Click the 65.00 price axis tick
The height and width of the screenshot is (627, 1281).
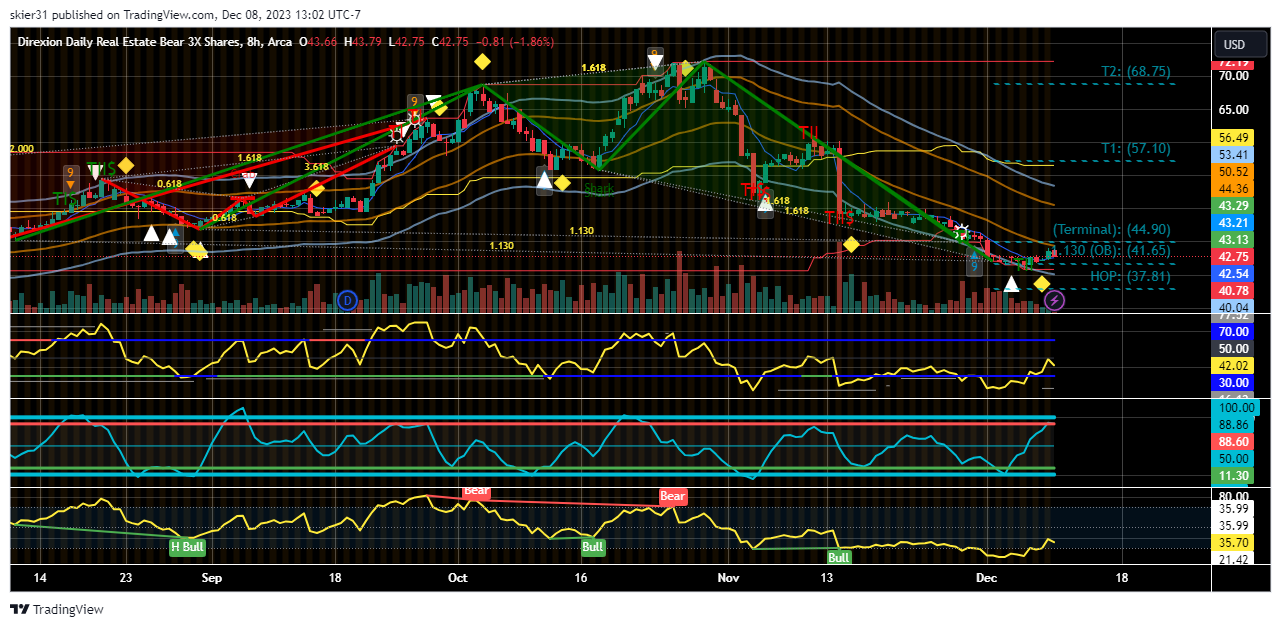coord(1234,110)
